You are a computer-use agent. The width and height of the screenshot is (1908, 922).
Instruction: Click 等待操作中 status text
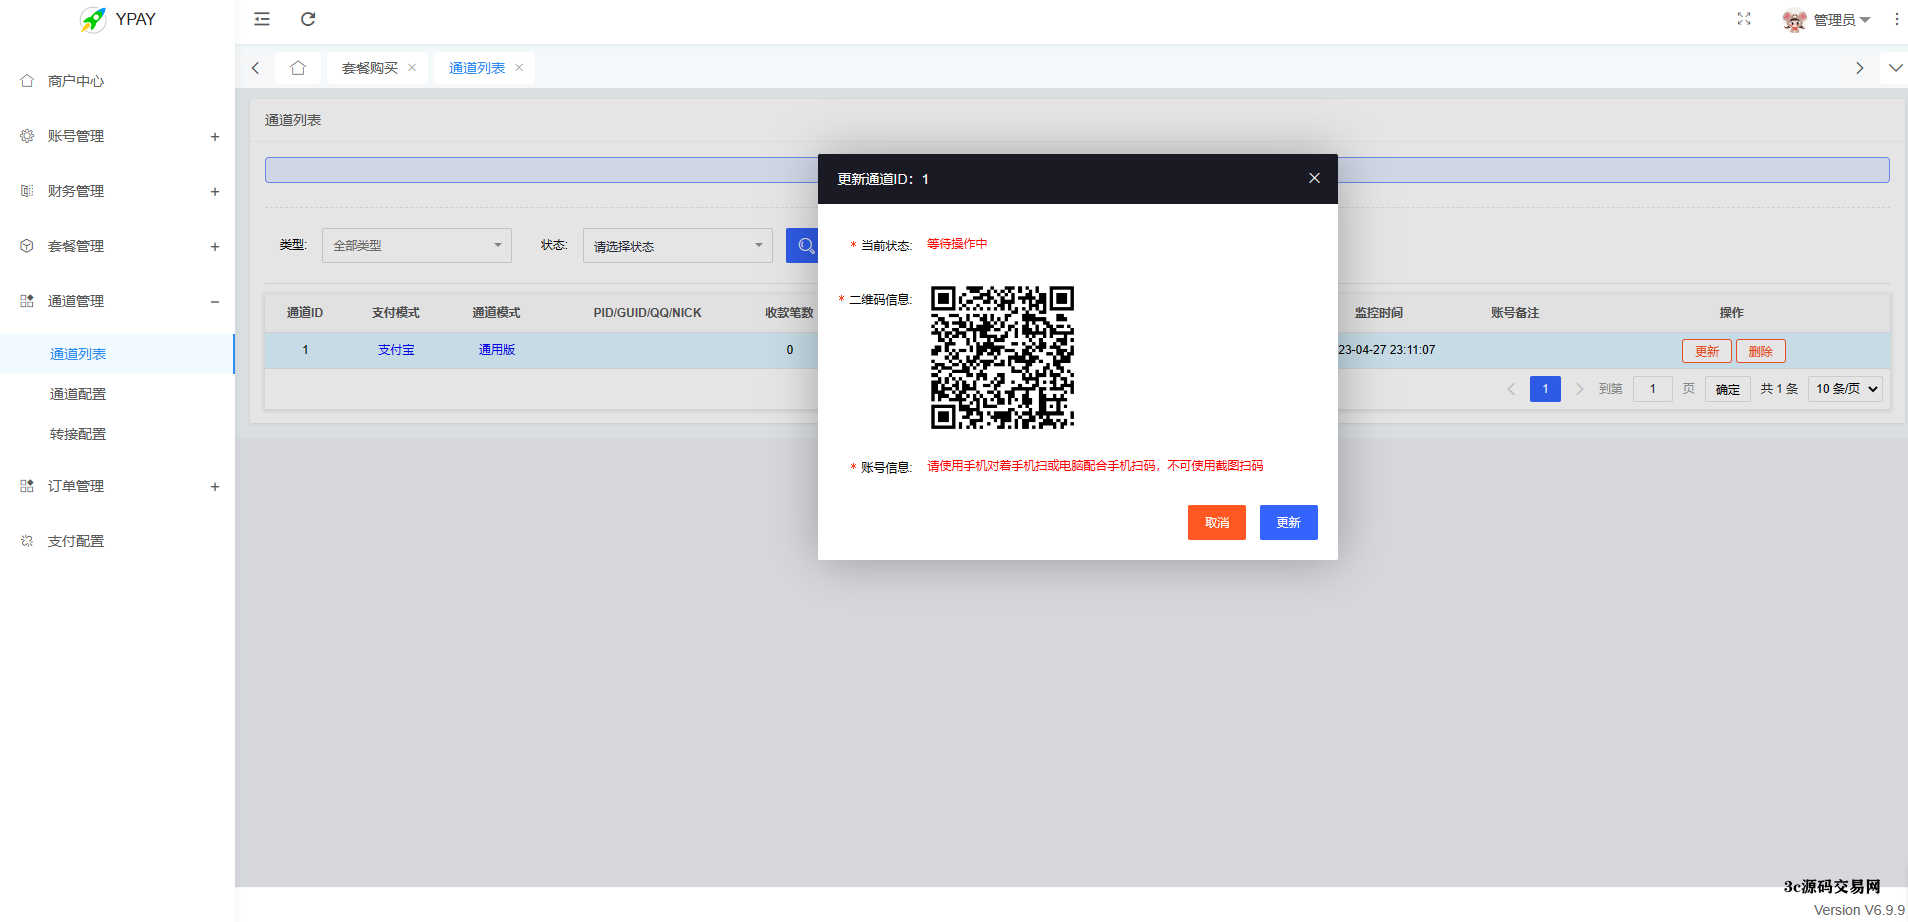pos(957,244)
